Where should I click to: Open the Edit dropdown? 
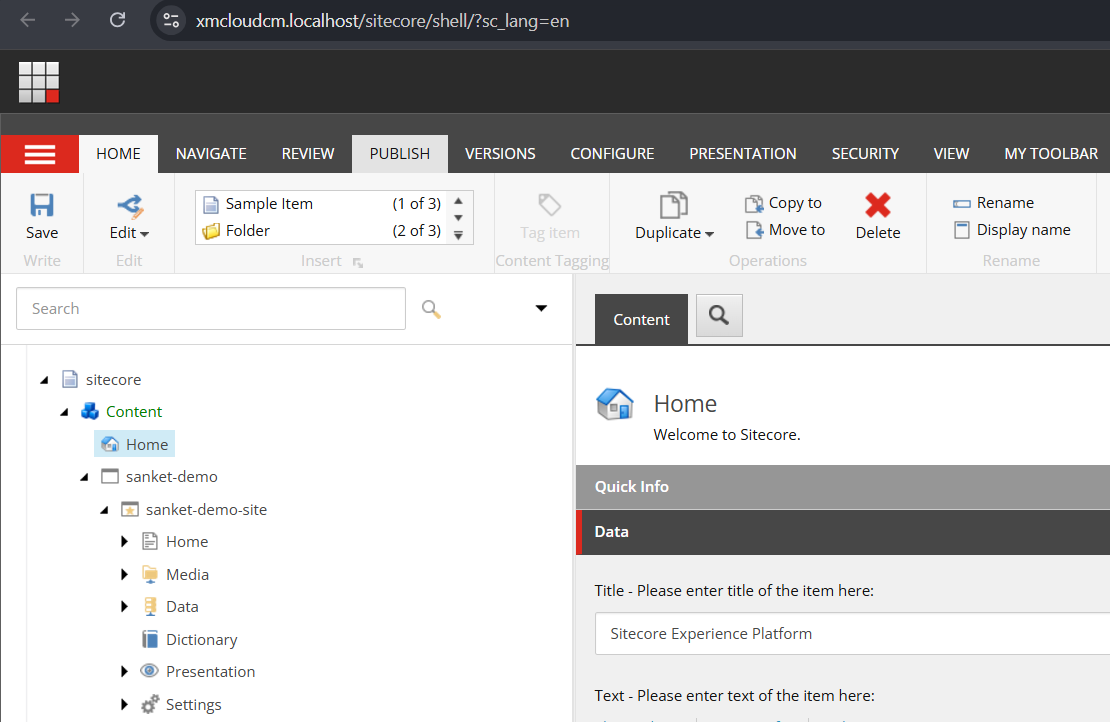pyautogui.click(x=129, y=220)
